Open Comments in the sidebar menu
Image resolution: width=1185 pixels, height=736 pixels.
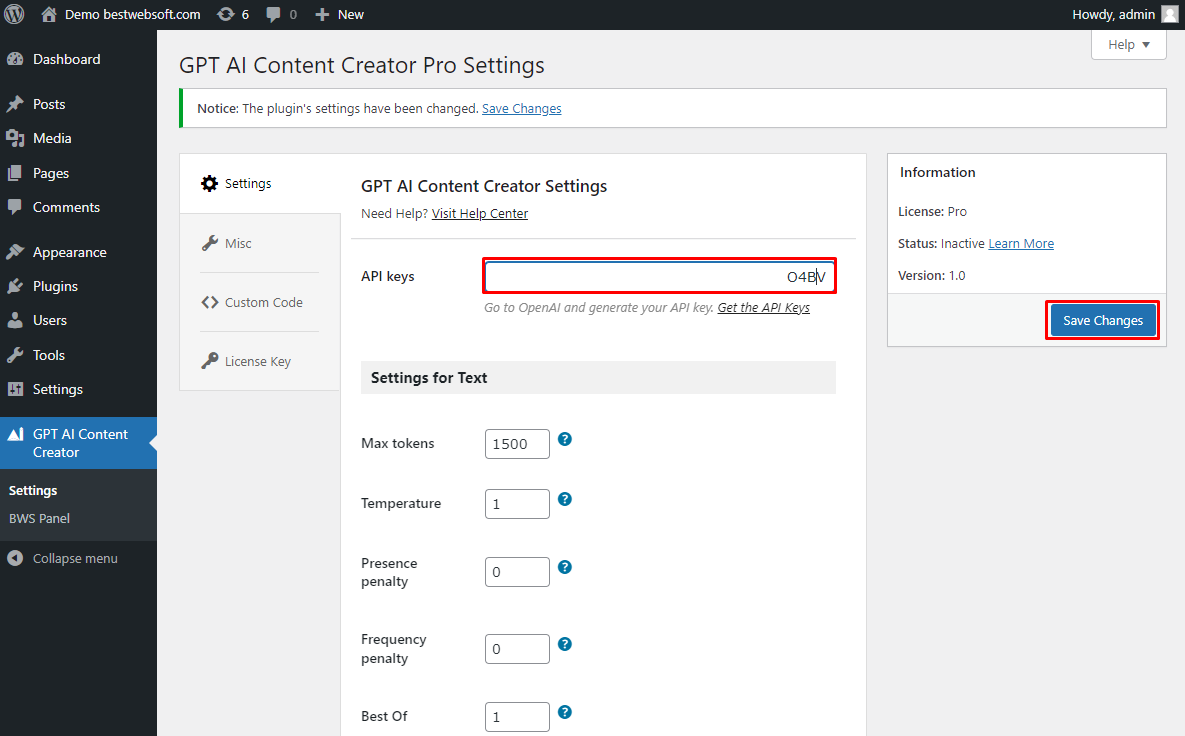67,207
